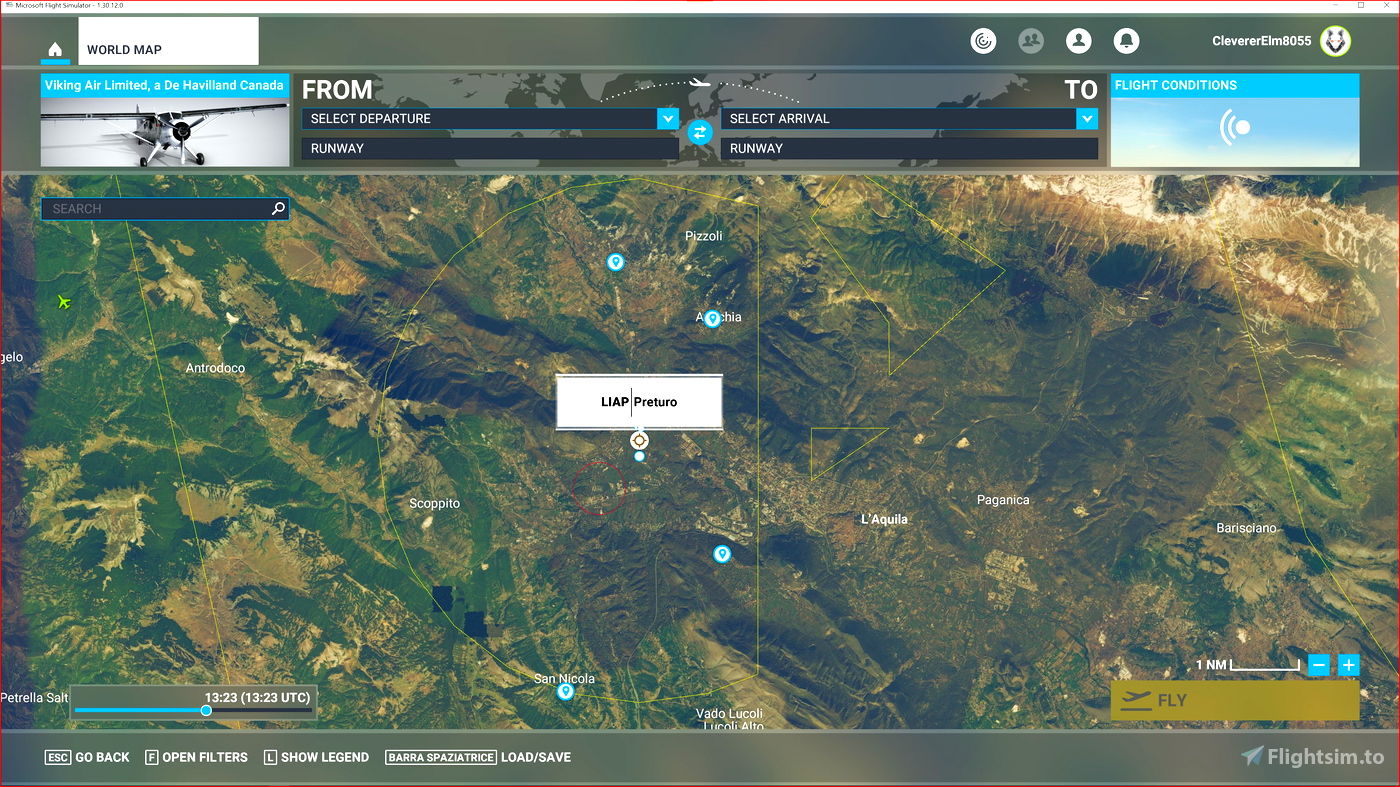Click the Barisciano town label
The height and width of the screenshot is (787, 1400).
pos(1247,528)
